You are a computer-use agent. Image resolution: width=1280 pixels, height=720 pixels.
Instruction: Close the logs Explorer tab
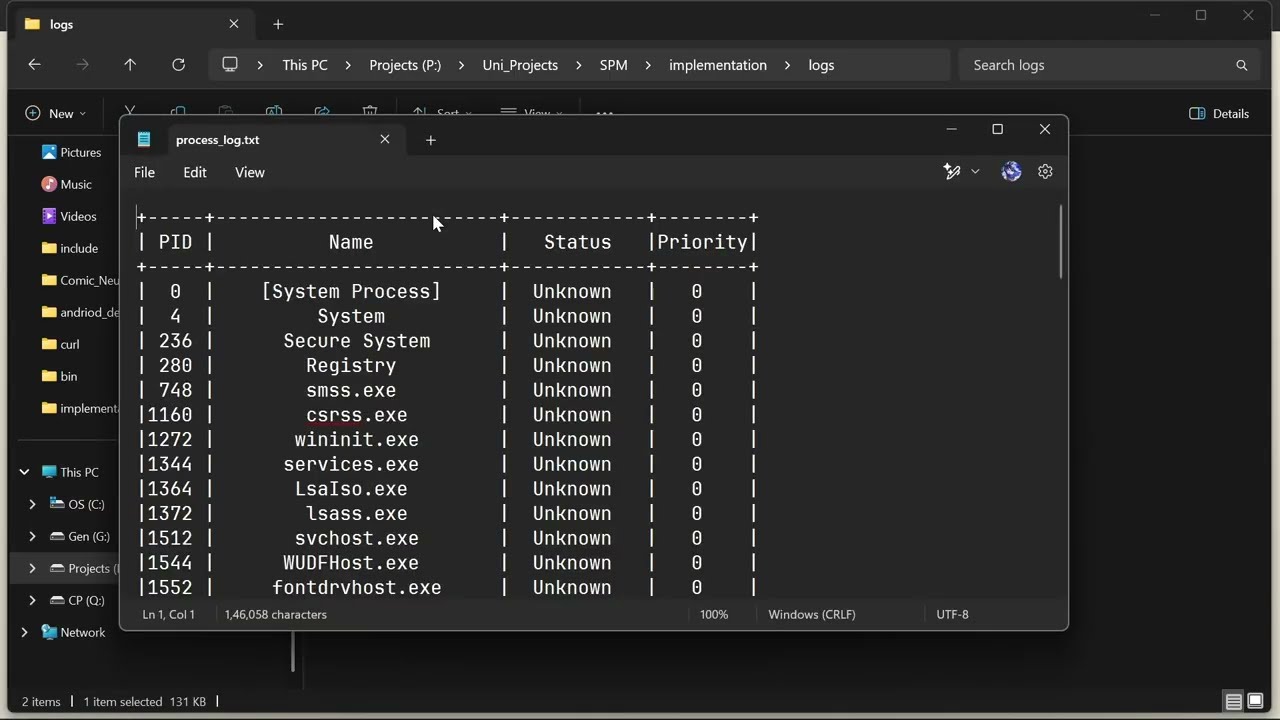[234, 24]
